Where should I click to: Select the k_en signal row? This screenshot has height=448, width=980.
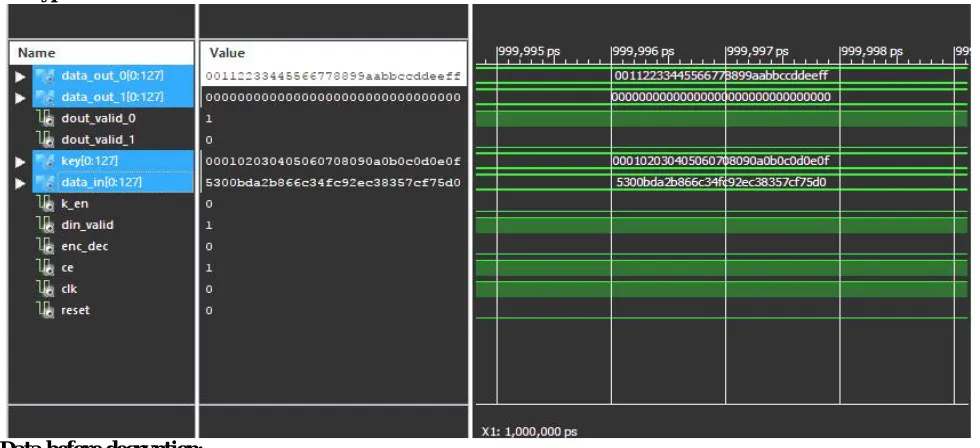101,204
